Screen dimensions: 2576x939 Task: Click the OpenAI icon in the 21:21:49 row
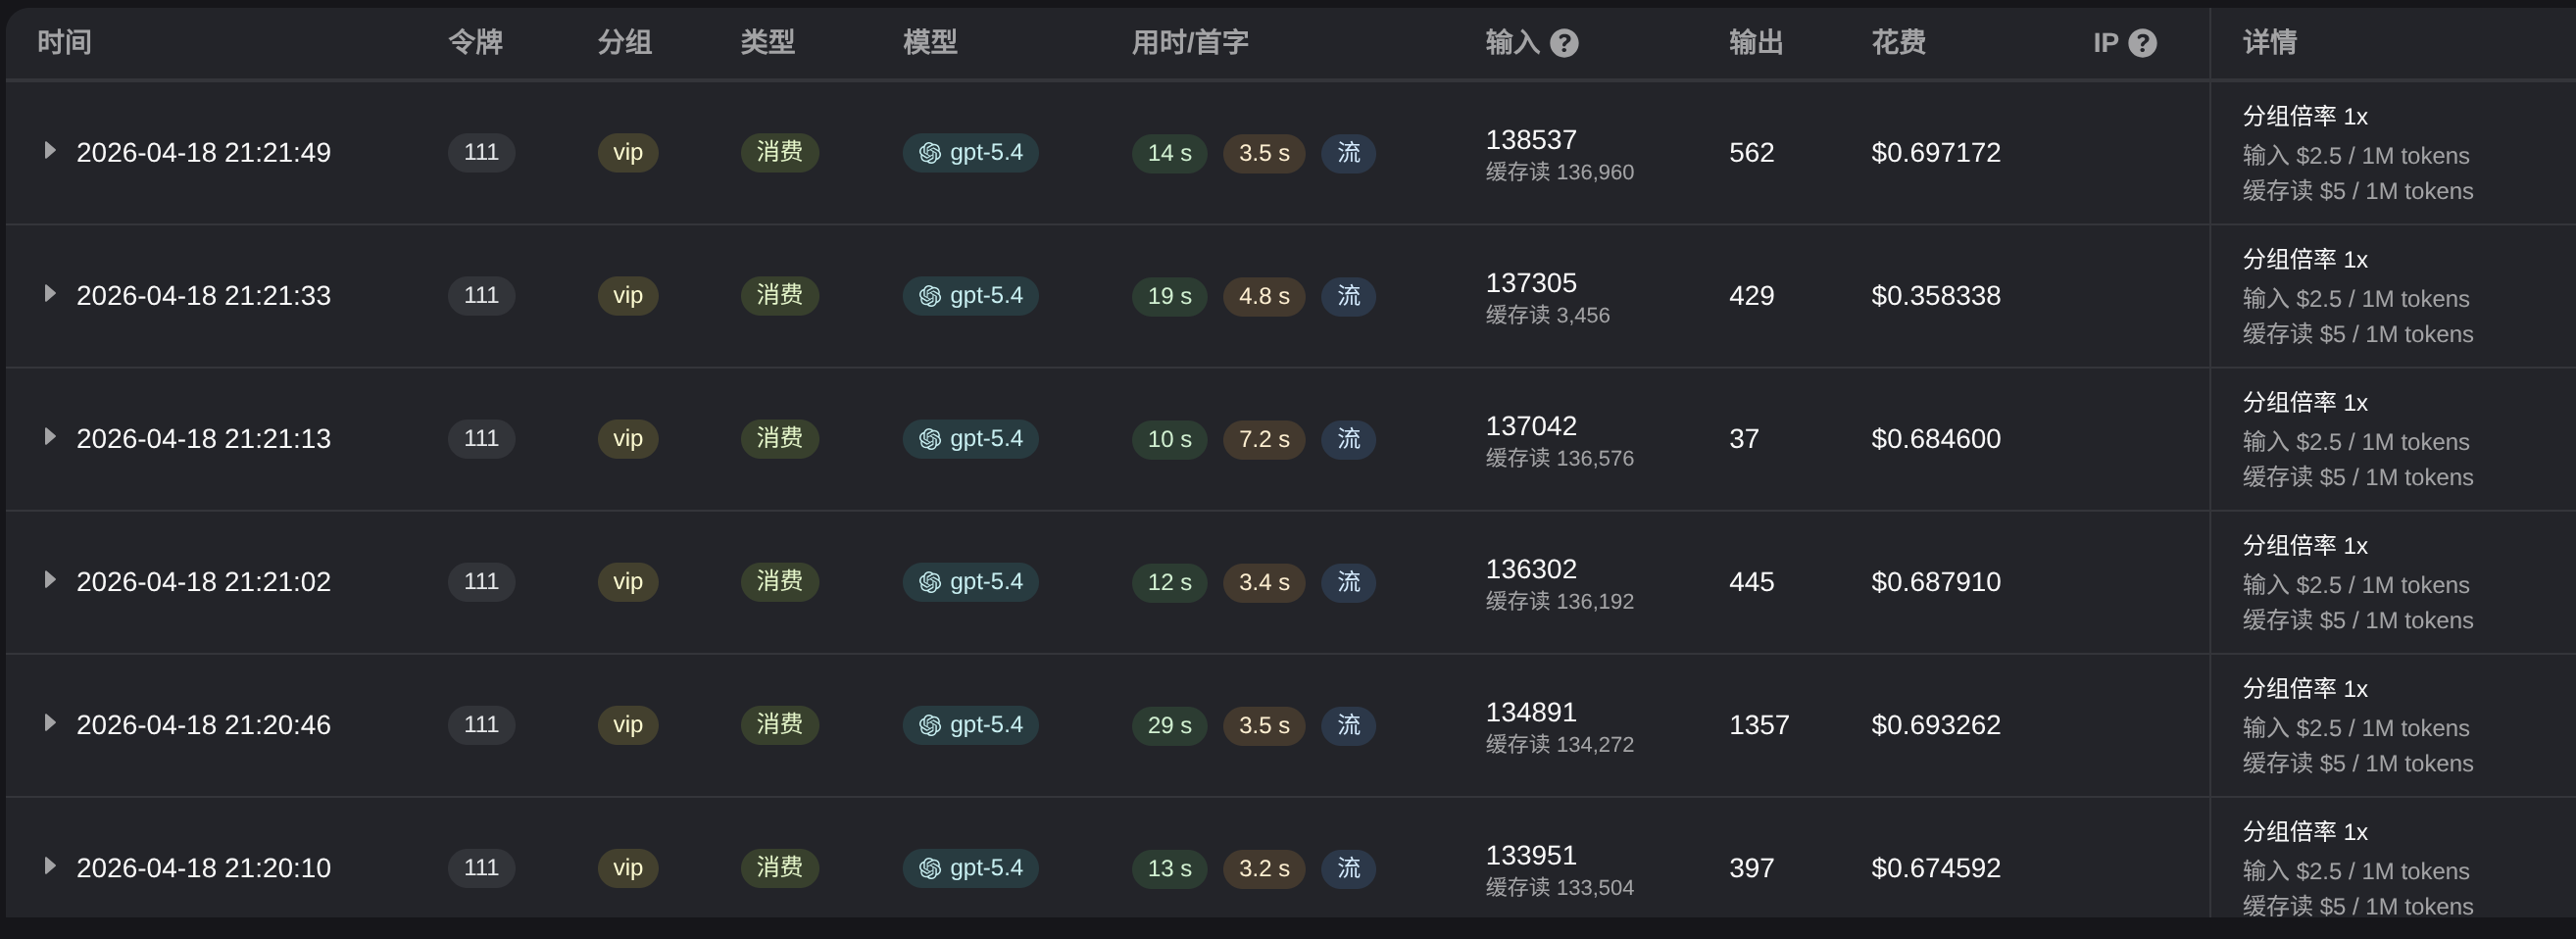click(930, 153)
